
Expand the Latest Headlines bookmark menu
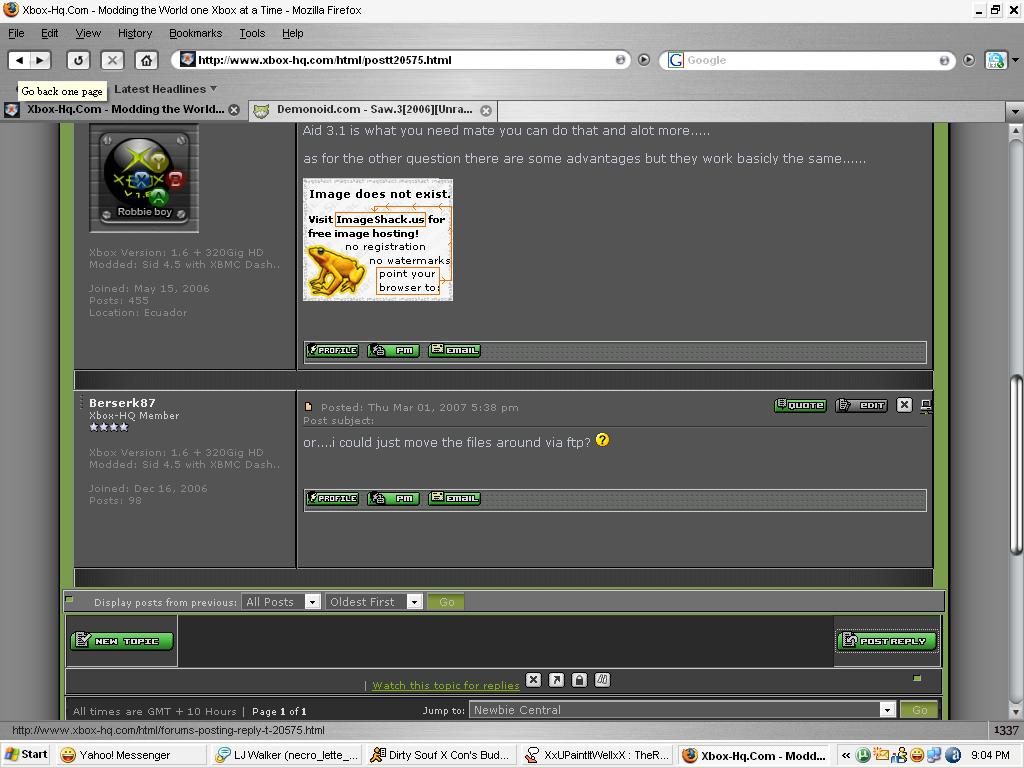click(x=165, y=89)
